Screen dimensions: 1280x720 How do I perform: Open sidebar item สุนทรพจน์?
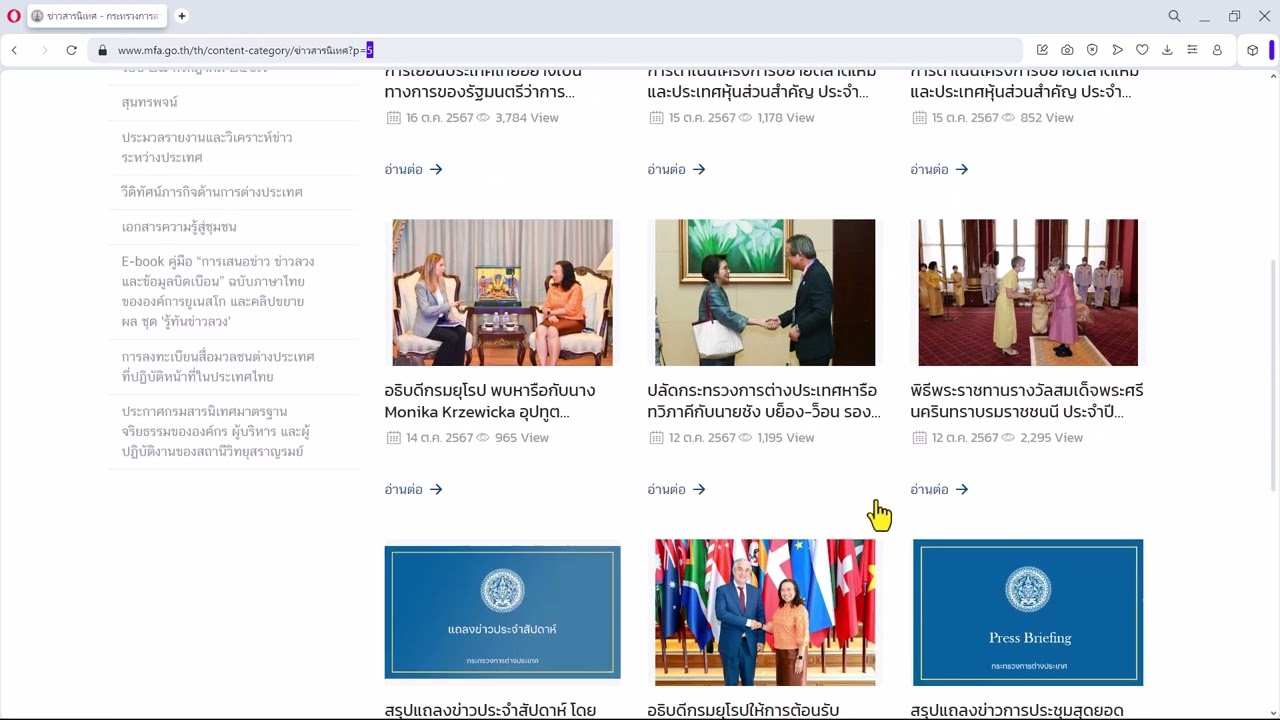point(150,102)
